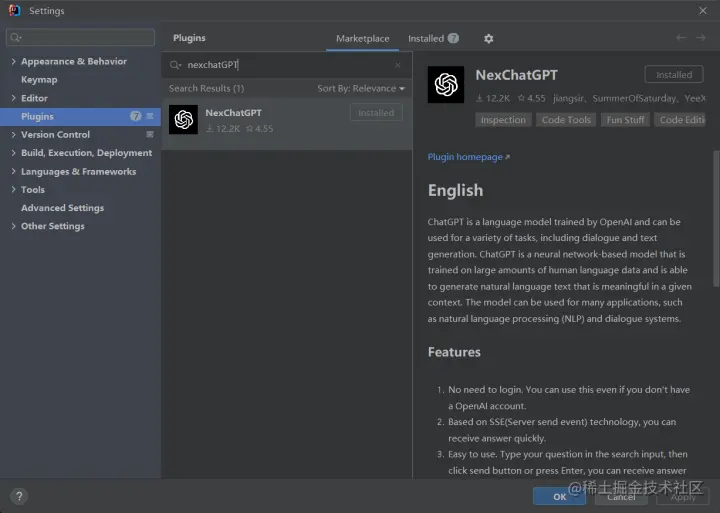Click the Code Editing tag
Image resolution: width=720 pixels, height=513 pixels.
680,120
